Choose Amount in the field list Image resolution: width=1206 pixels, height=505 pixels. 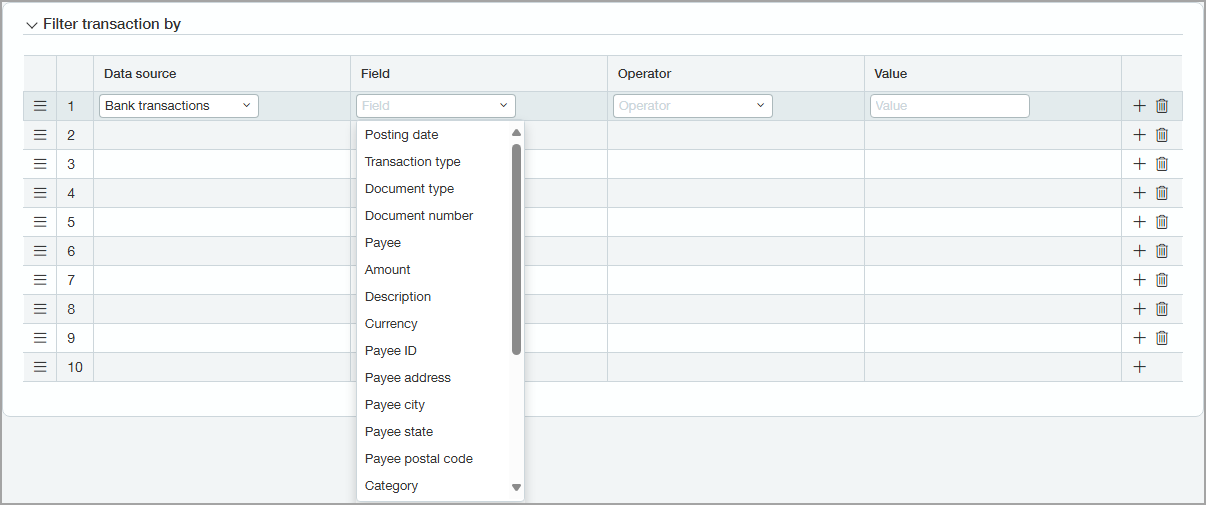388,270
